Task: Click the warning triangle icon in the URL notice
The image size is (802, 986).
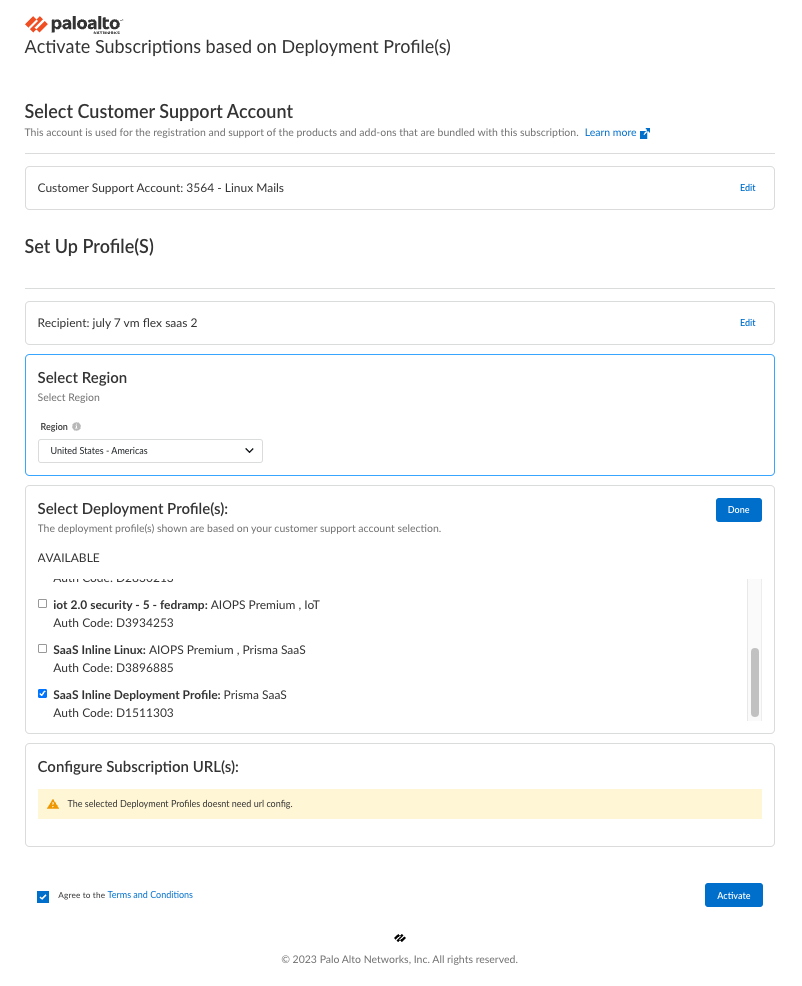Action: pyautogui.click(x=53, y=804)
